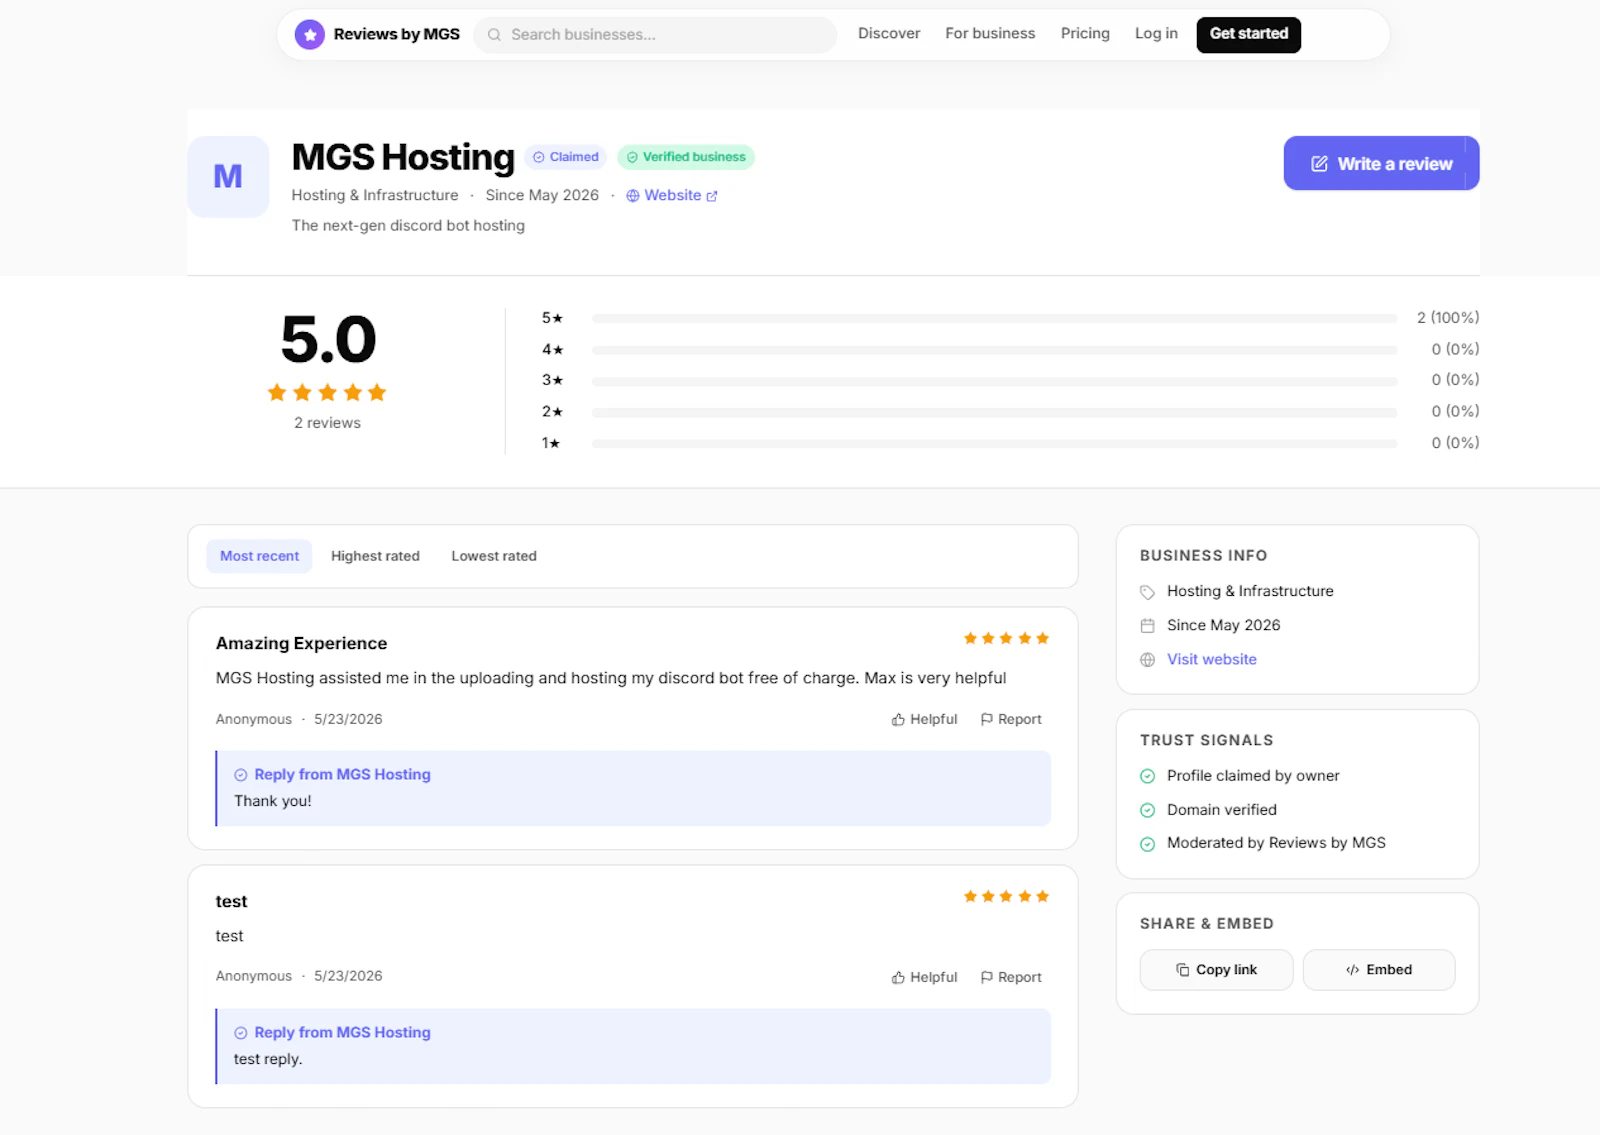1600x1135 pixels.
Task: Click the Write a review button
Action: (1381, 163)
